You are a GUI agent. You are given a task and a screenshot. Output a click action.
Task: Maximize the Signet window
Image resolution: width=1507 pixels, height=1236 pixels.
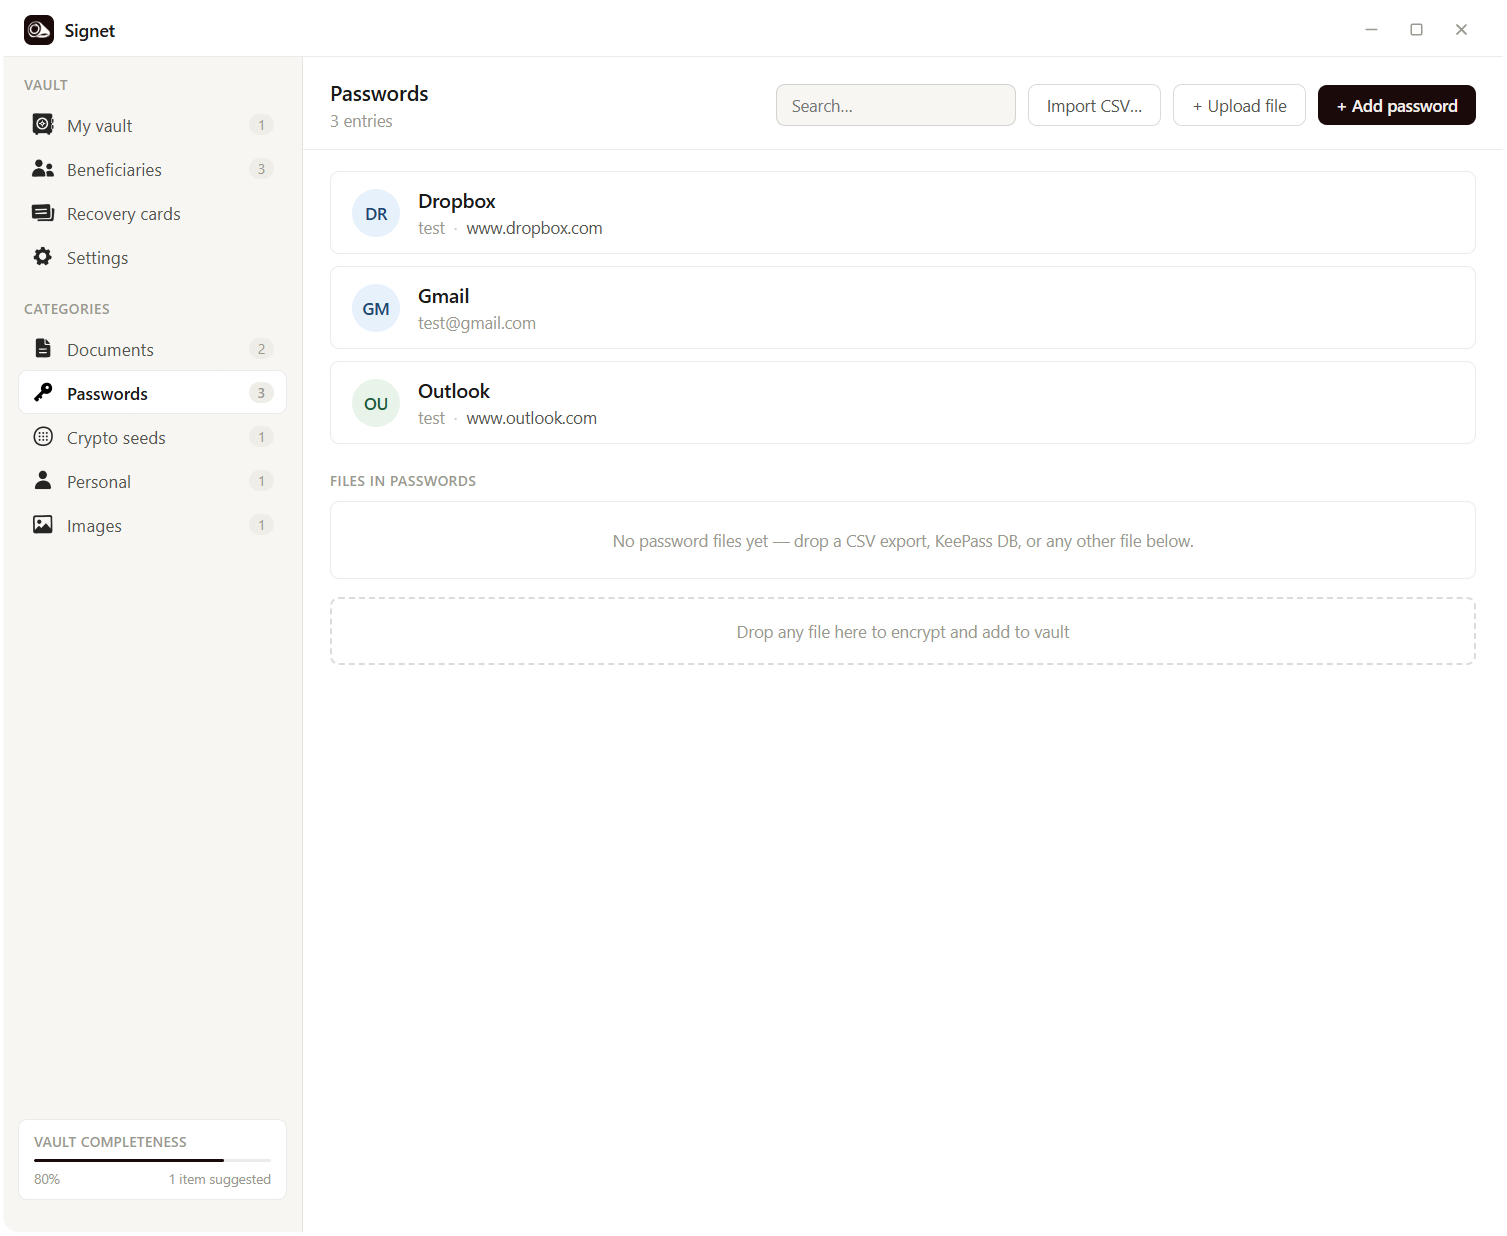(x=1416, y=29)
